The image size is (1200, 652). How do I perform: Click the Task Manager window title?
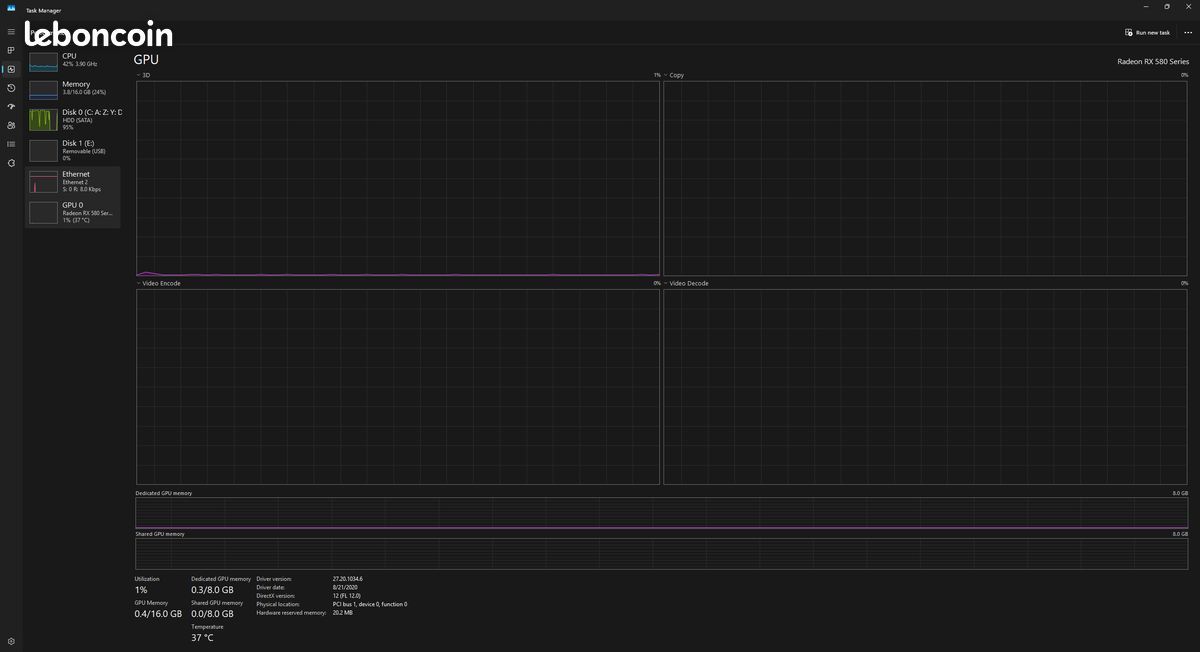click(43, 10)
